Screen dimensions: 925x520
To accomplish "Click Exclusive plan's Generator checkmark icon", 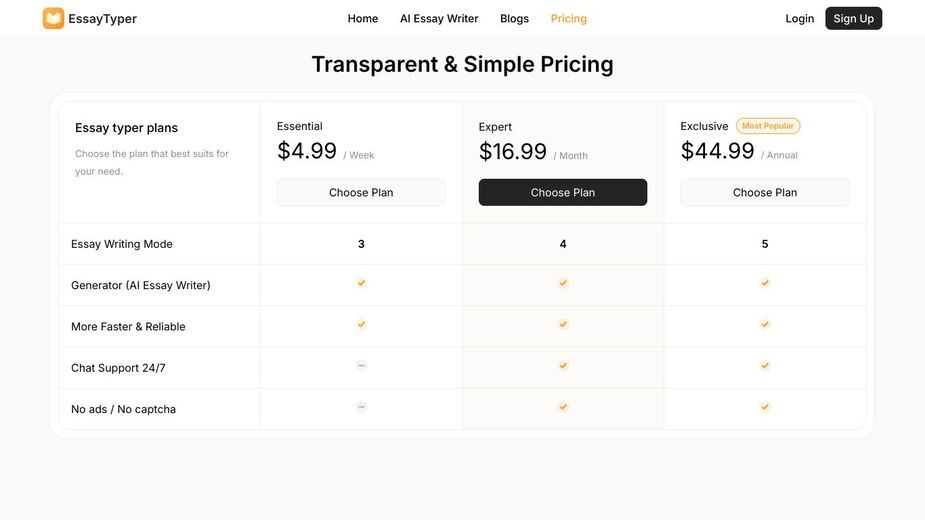I will [765, 283].
